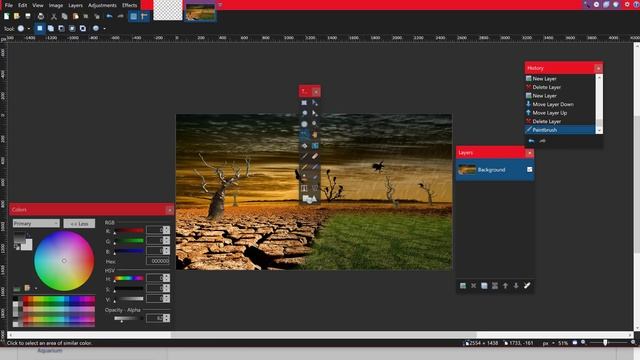Select the Paint Bucket tool
Screen dimensions: 640x360
pyautogui.click(x=304, y=146)
